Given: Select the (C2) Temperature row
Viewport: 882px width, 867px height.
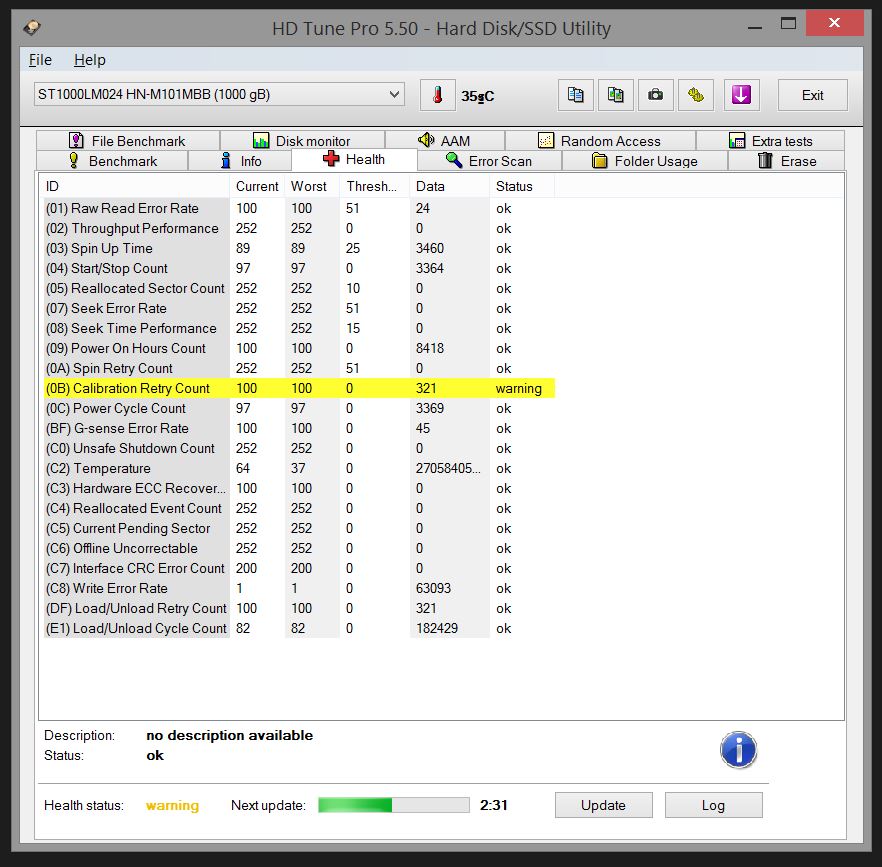Looking at the screenshot, I should 299,468.
